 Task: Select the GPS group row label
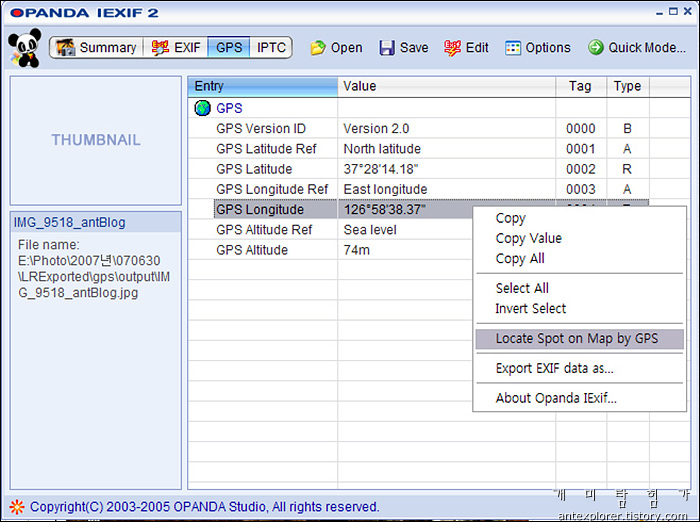[229, 108]
